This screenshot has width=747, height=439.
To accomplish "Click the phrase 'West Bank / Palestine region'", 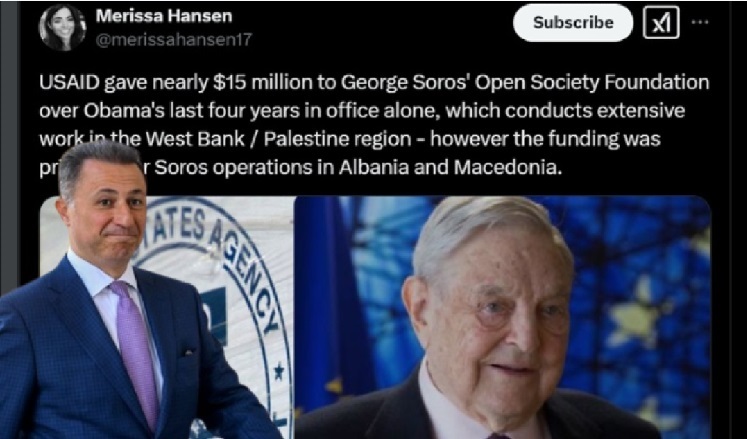I will (278, 139).
